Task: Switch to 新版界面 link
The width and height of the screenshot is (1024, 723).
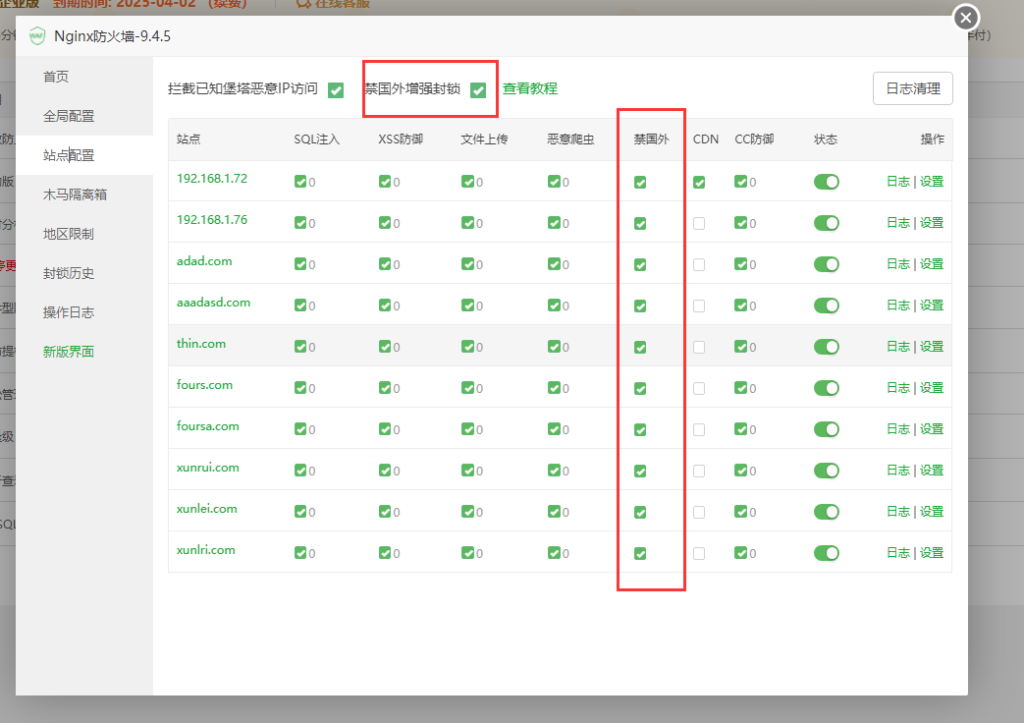Action: click(69, 351)
